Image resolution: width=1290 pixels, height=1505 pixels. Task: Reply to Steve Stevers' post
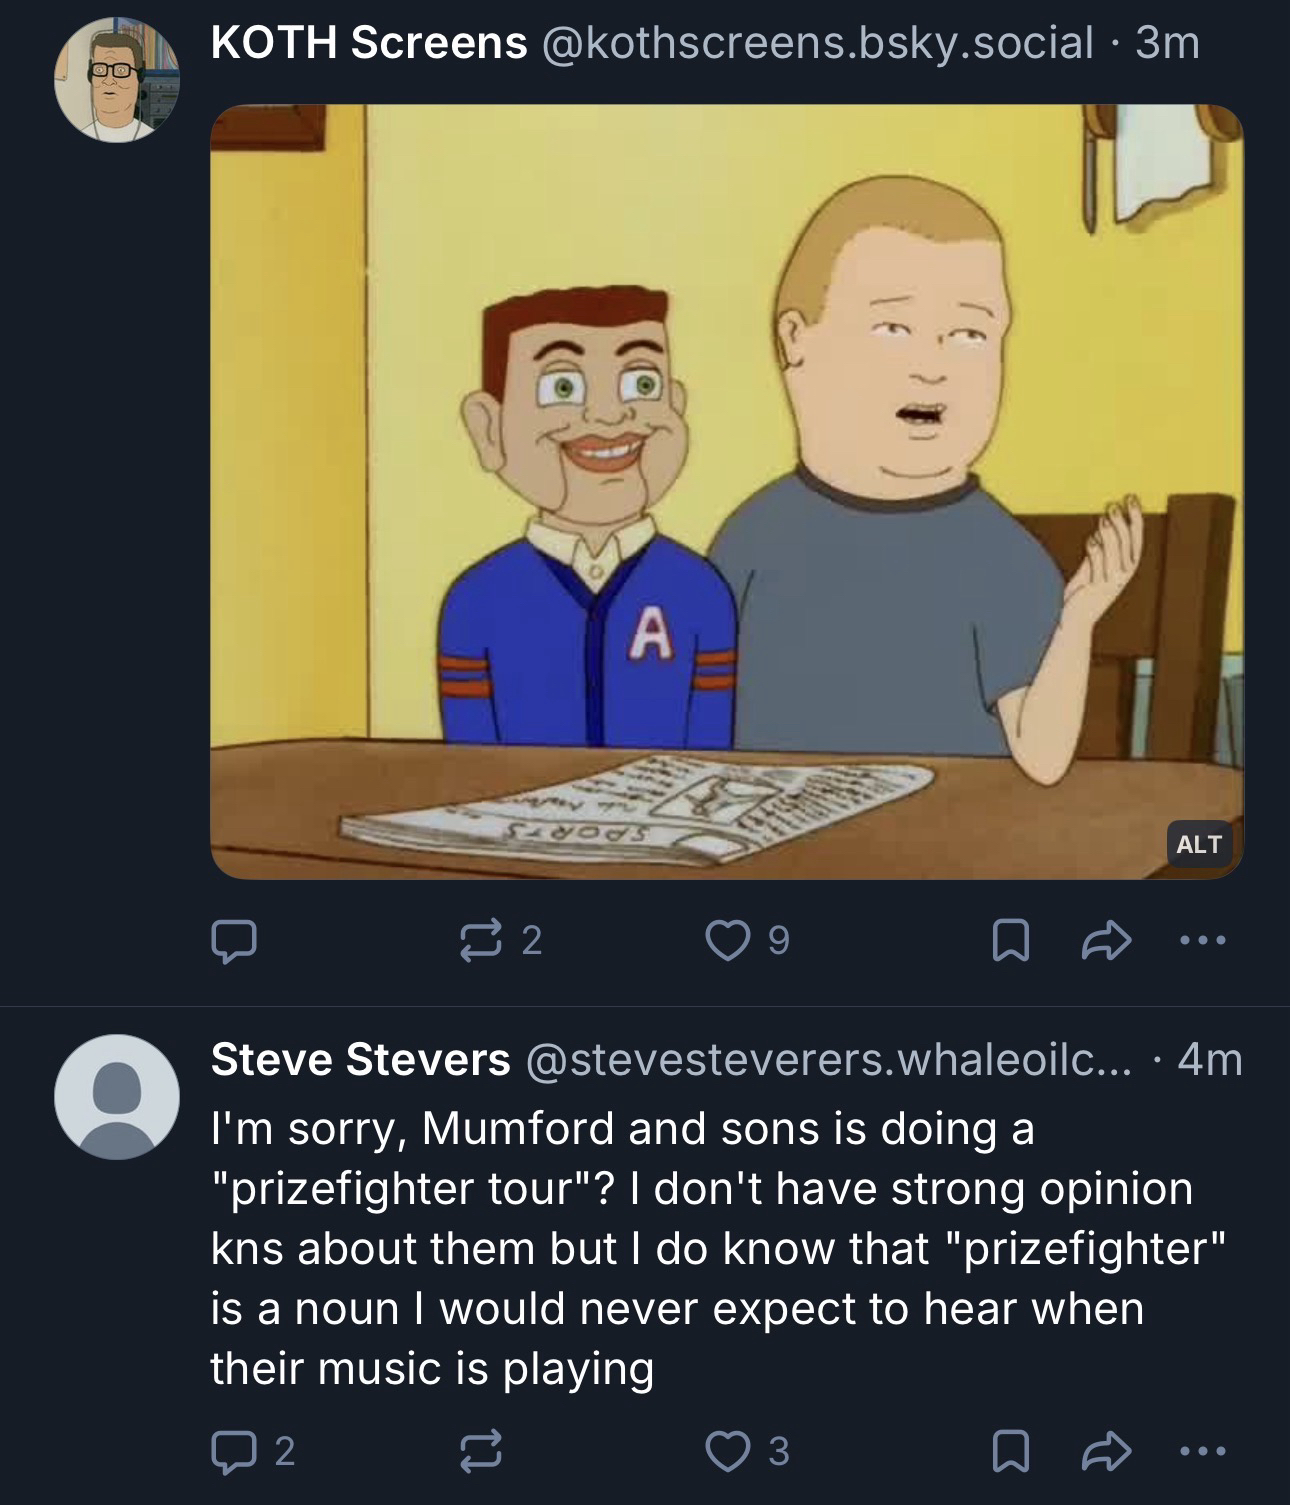tap(233, 1450)
